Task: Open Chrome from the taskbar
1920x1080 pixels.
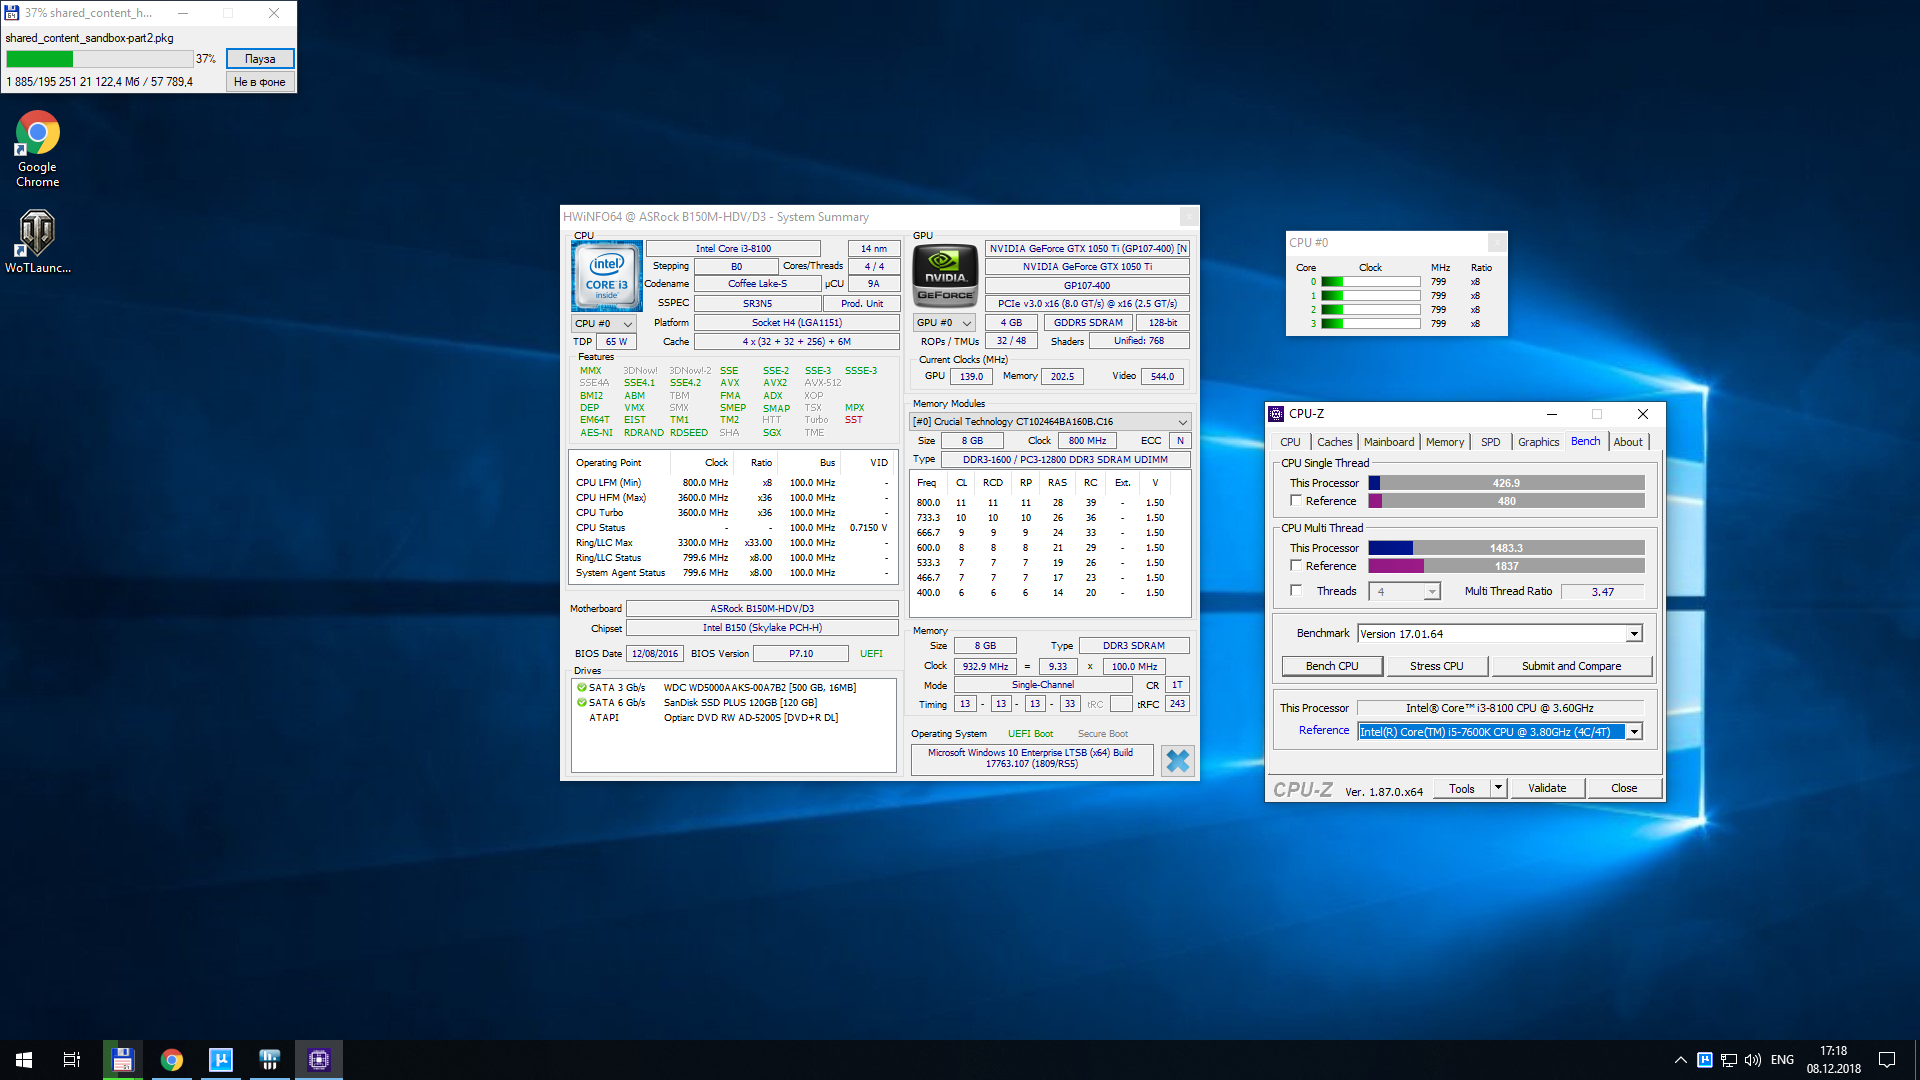Action: [x=172, y=1060]
